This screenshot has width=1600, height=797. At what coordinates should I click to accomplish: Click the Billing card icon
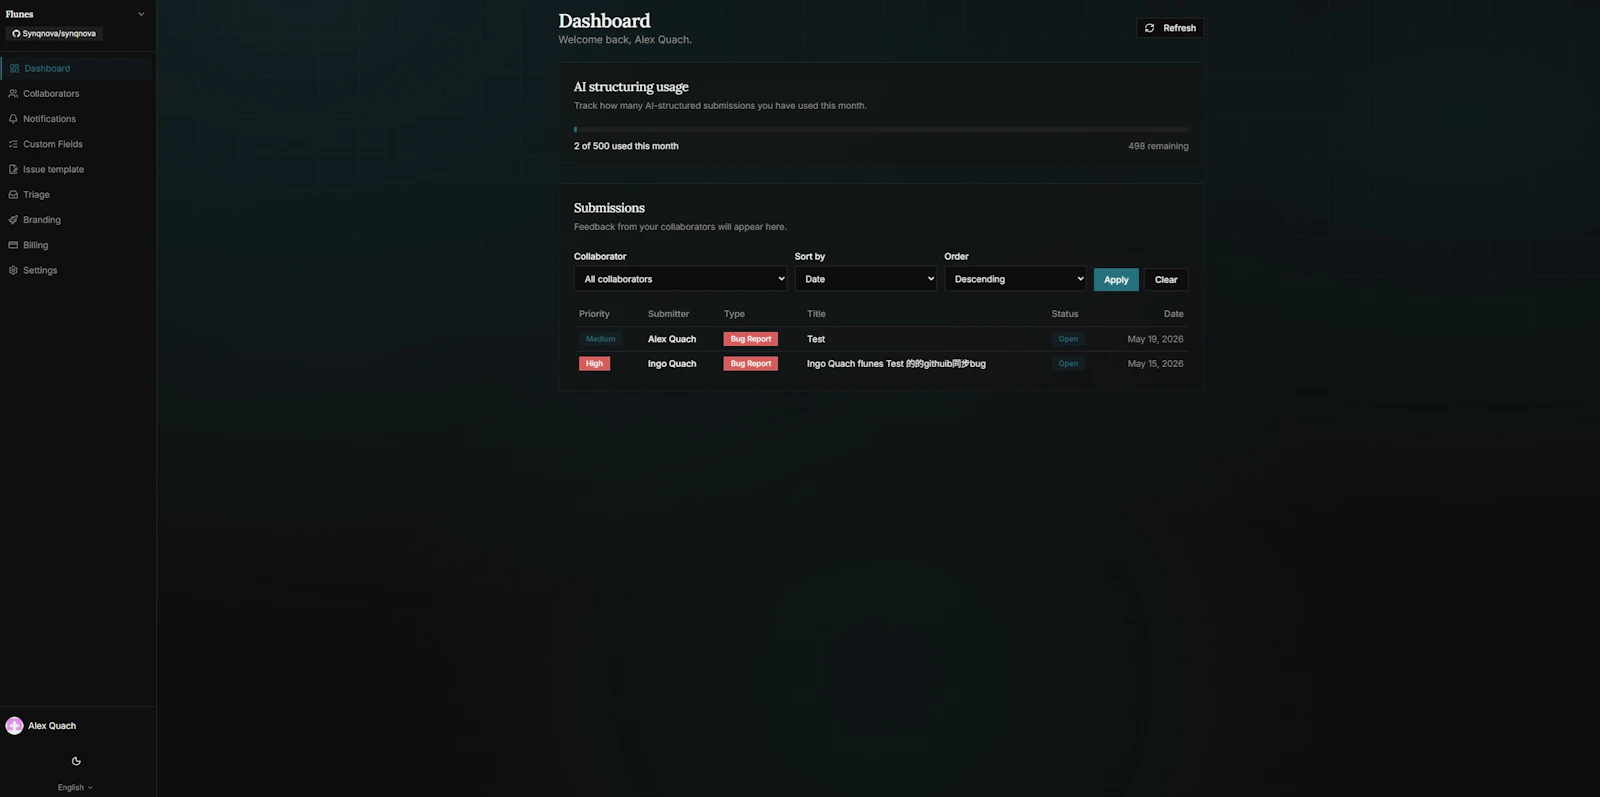13,245
